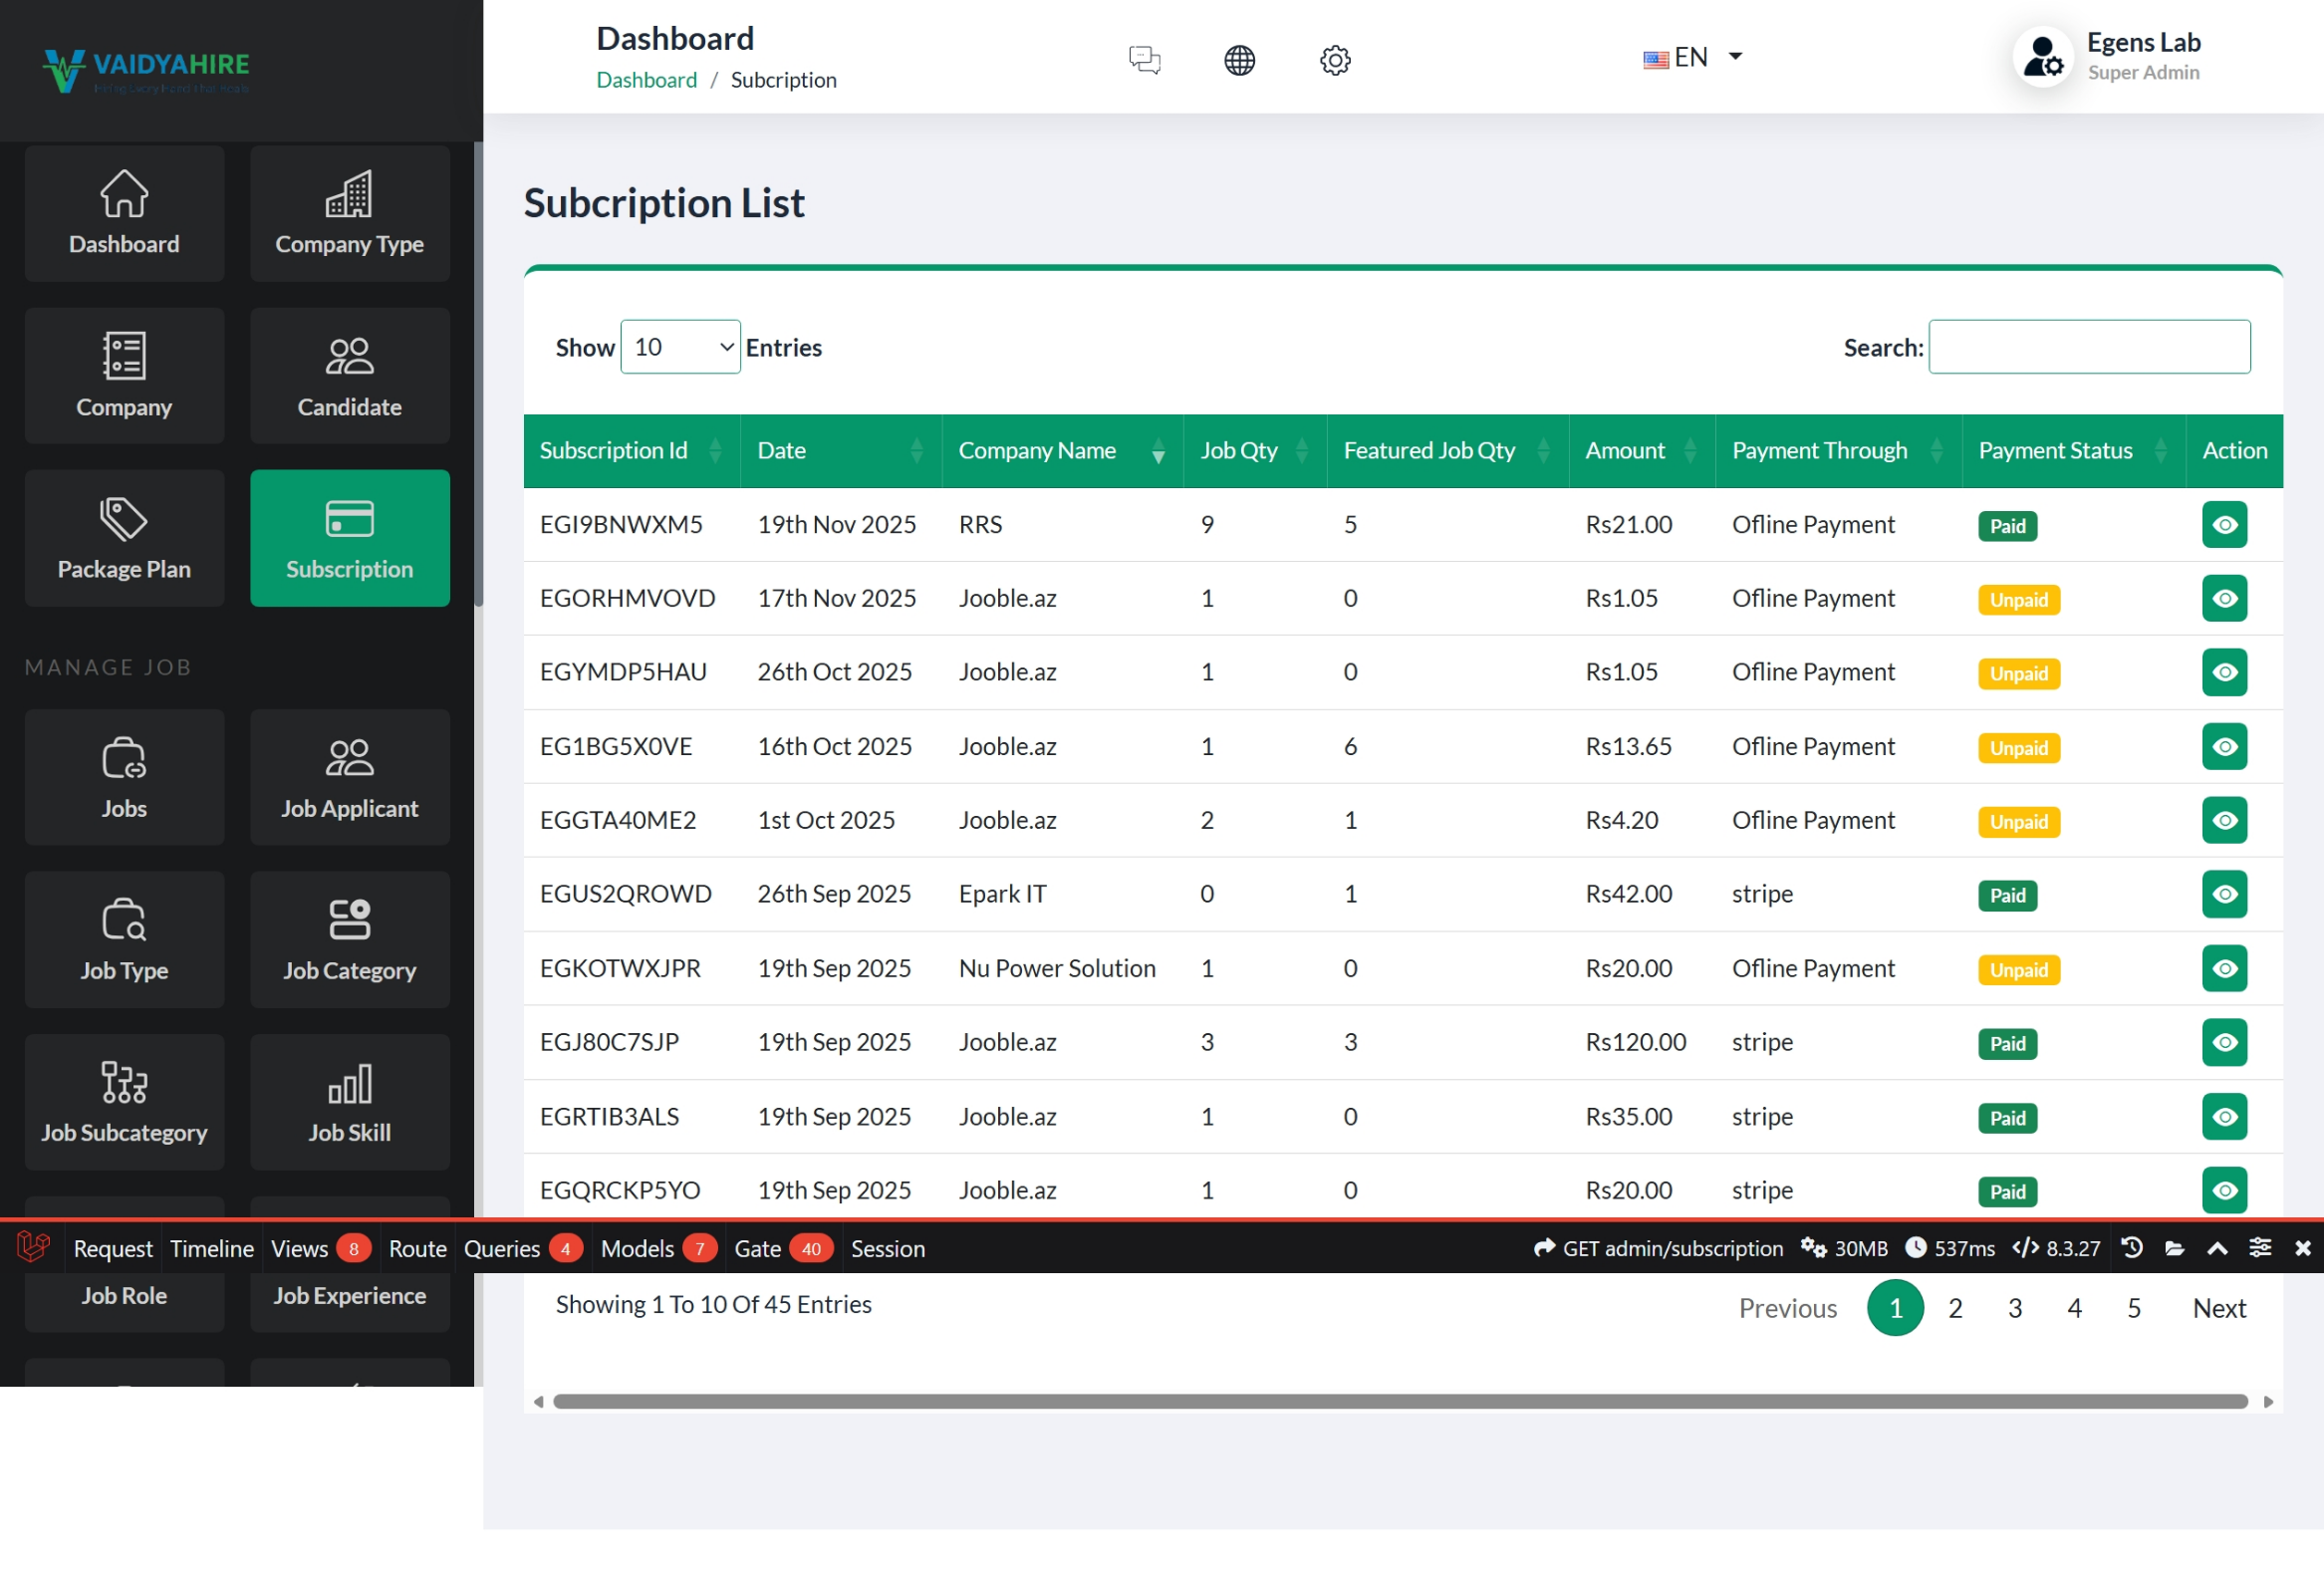
Task: Open the chat messages icon in header
Action: 1144,59
